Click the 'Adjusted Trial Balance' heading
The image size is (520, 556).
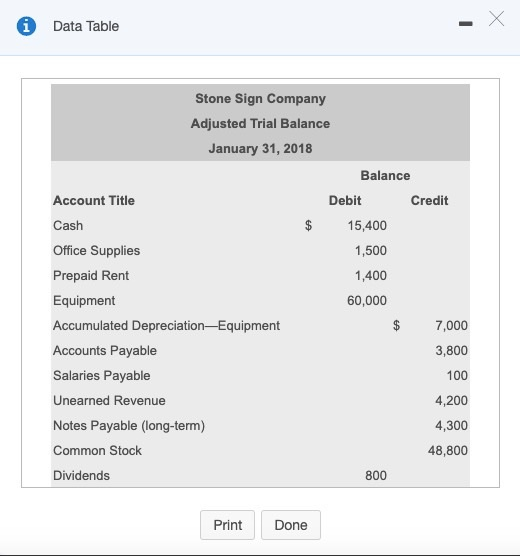pyautogui.click(x=260, y=123)
